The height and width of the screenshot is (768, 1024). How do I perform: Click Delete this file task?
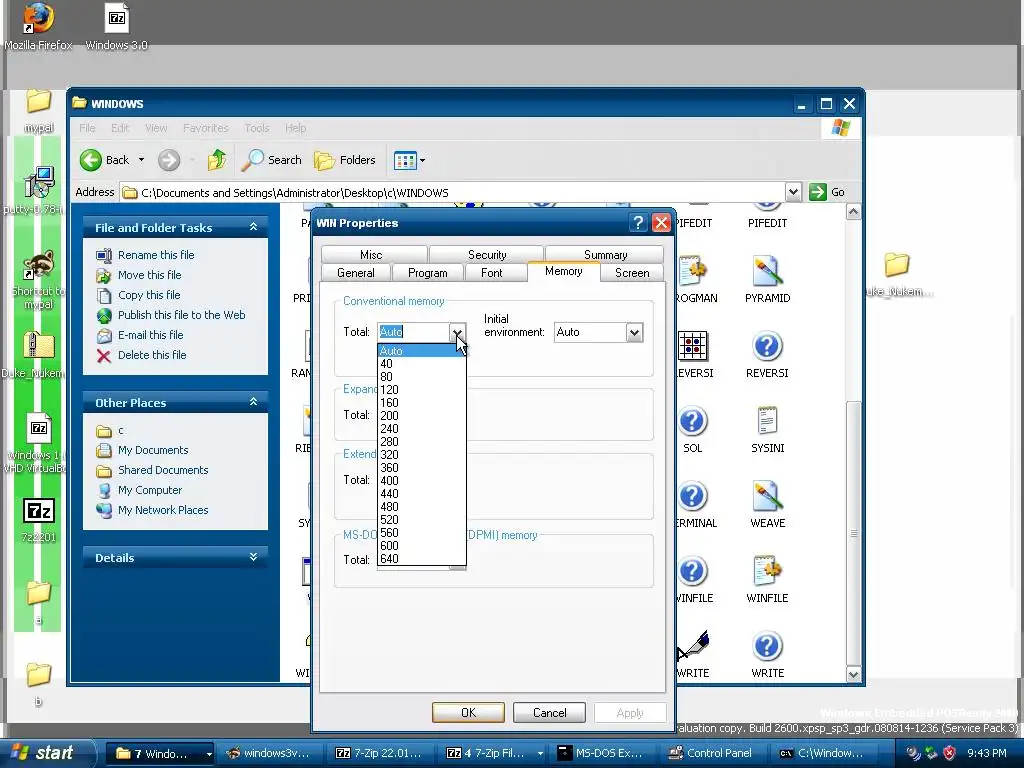pyautogui.click(x=152, y=355)
